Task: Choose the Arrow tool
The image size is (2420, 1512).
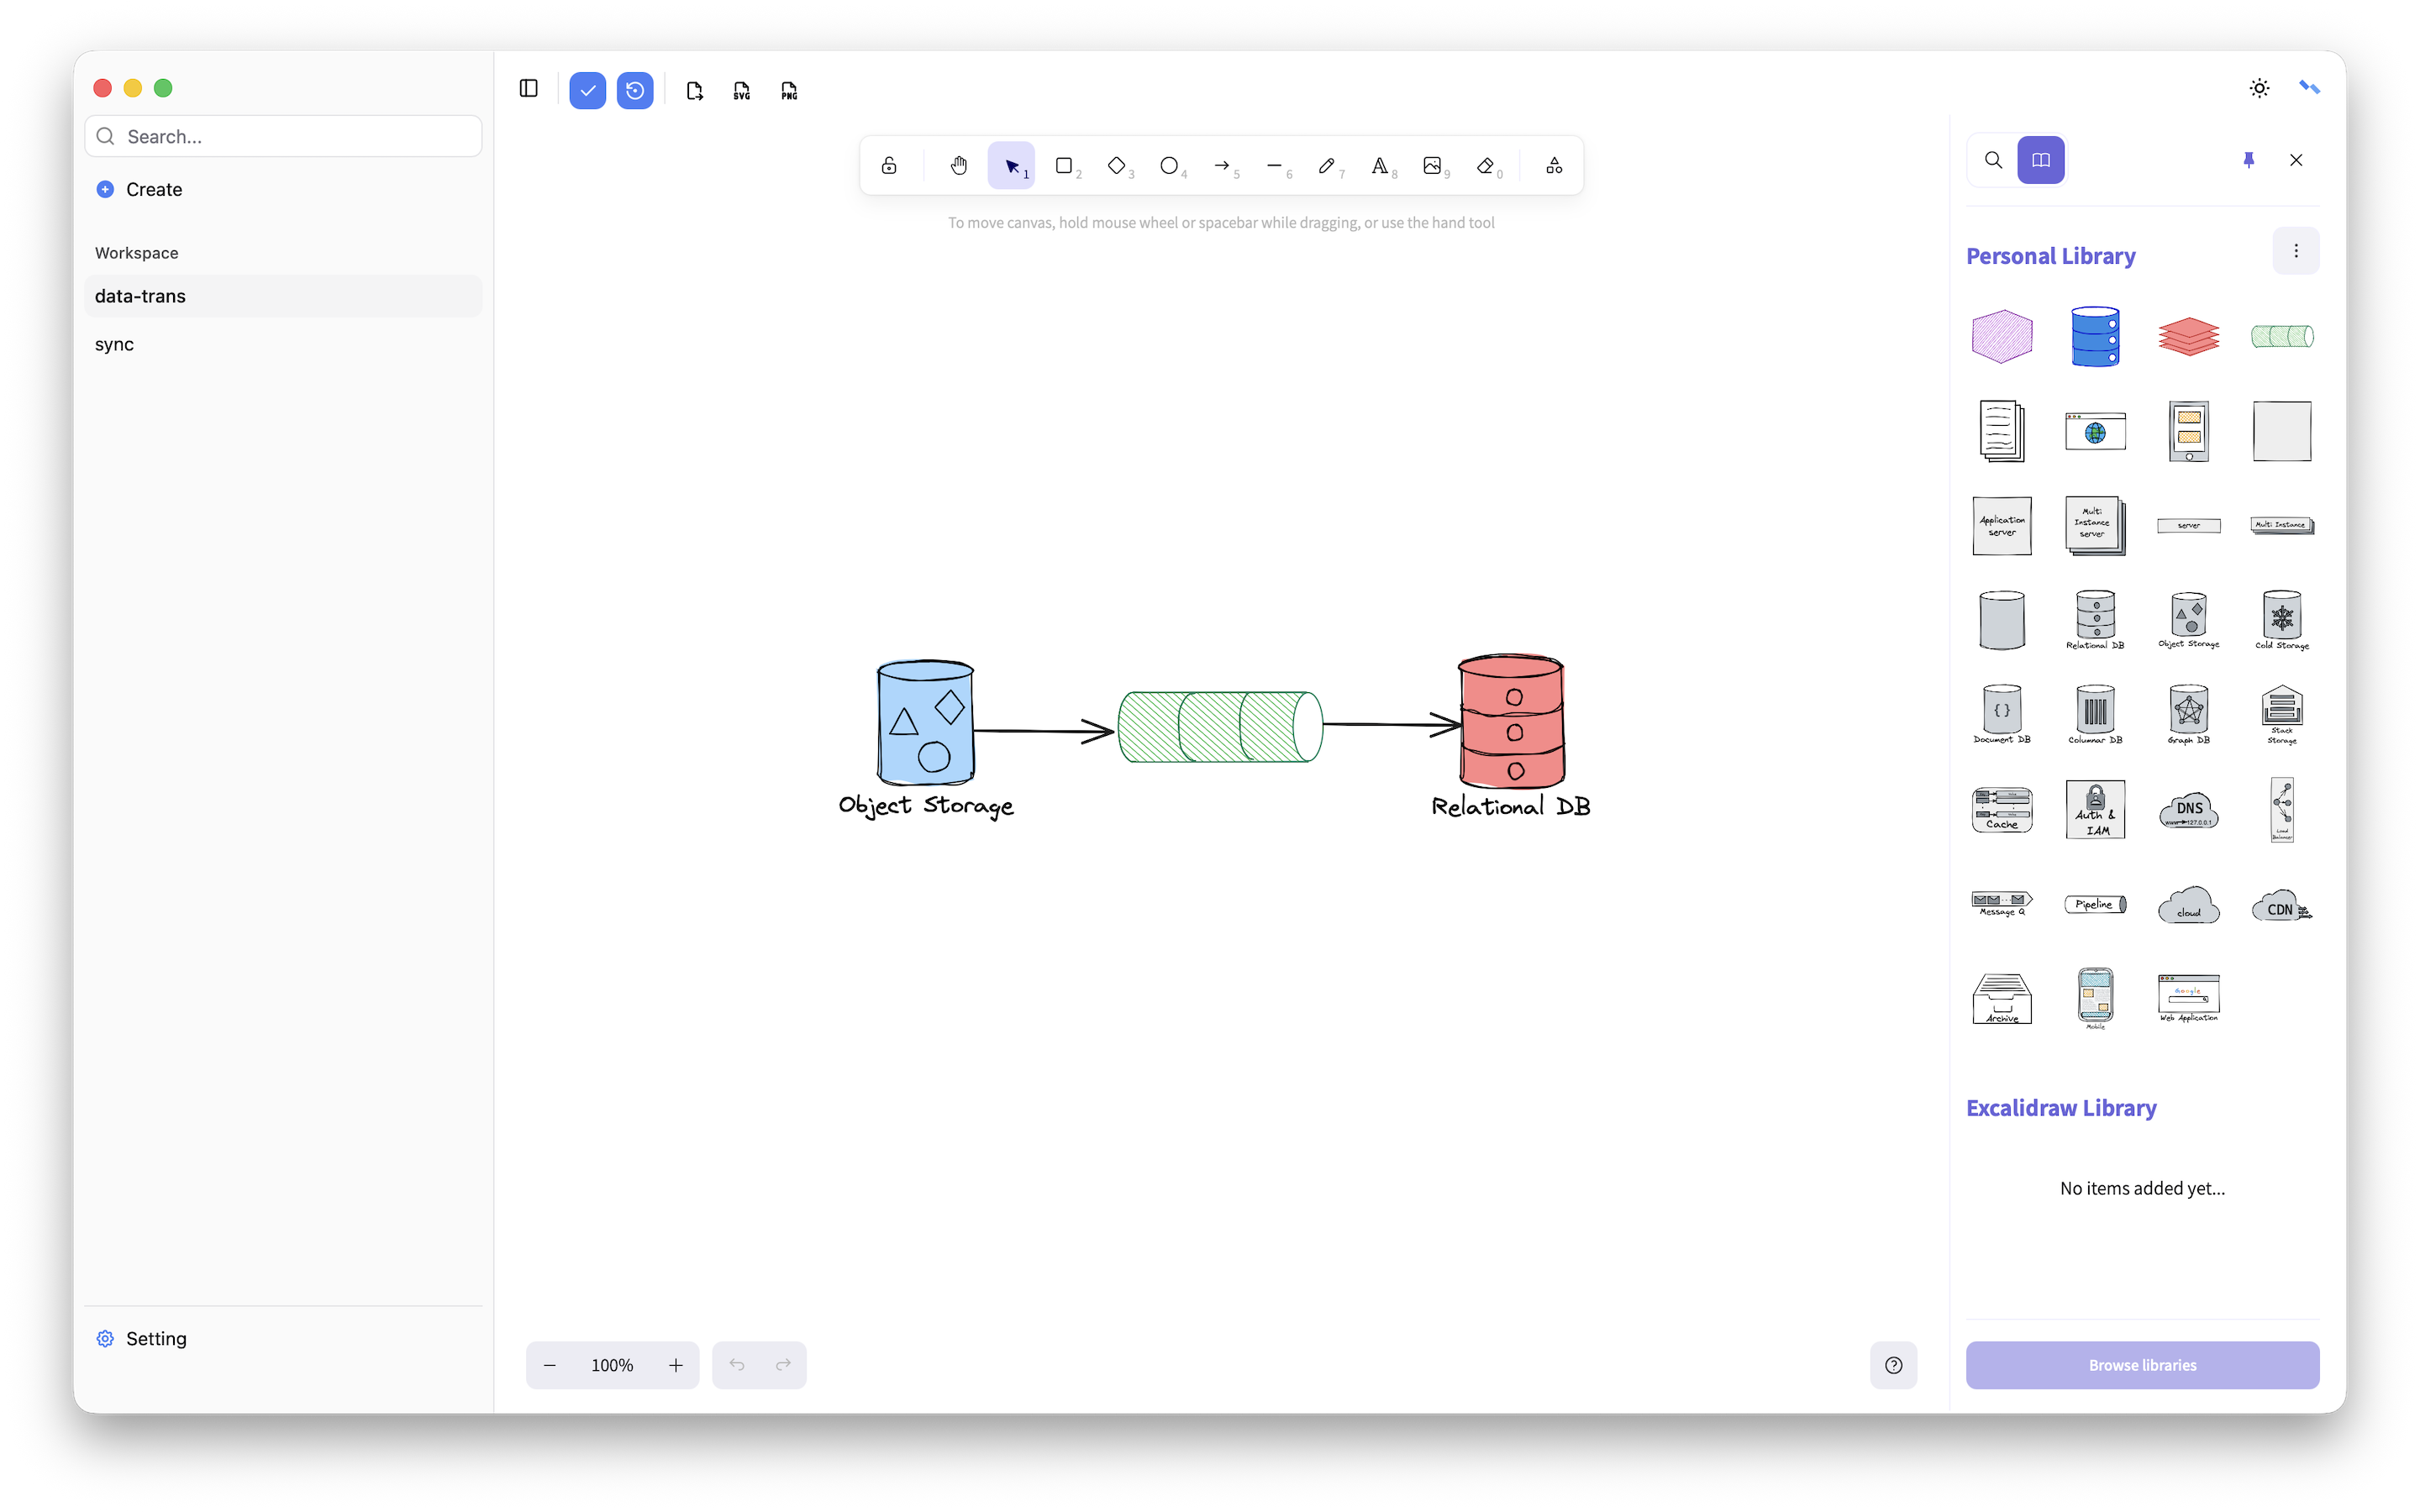Action: [x=1222, y=166]
